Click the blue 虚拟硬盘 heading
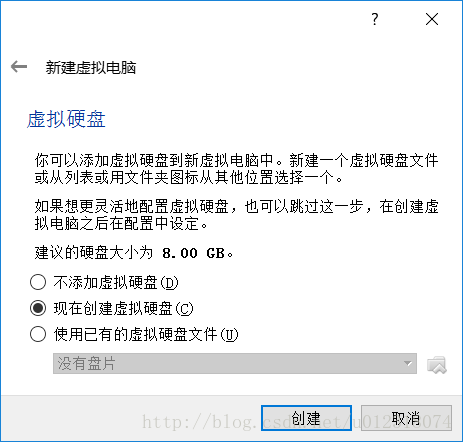This screenshot has width=463, height=442. tap(66, 119)
